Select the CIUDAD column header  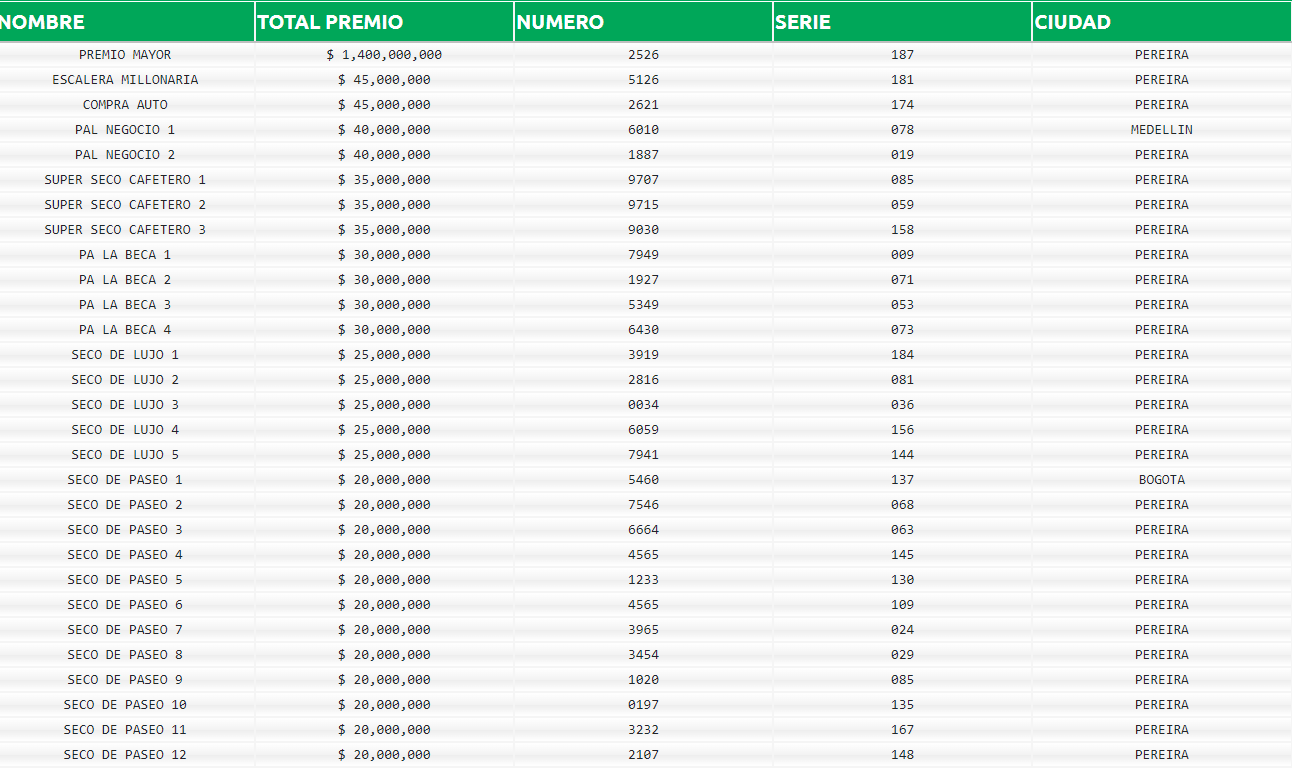1073,22
